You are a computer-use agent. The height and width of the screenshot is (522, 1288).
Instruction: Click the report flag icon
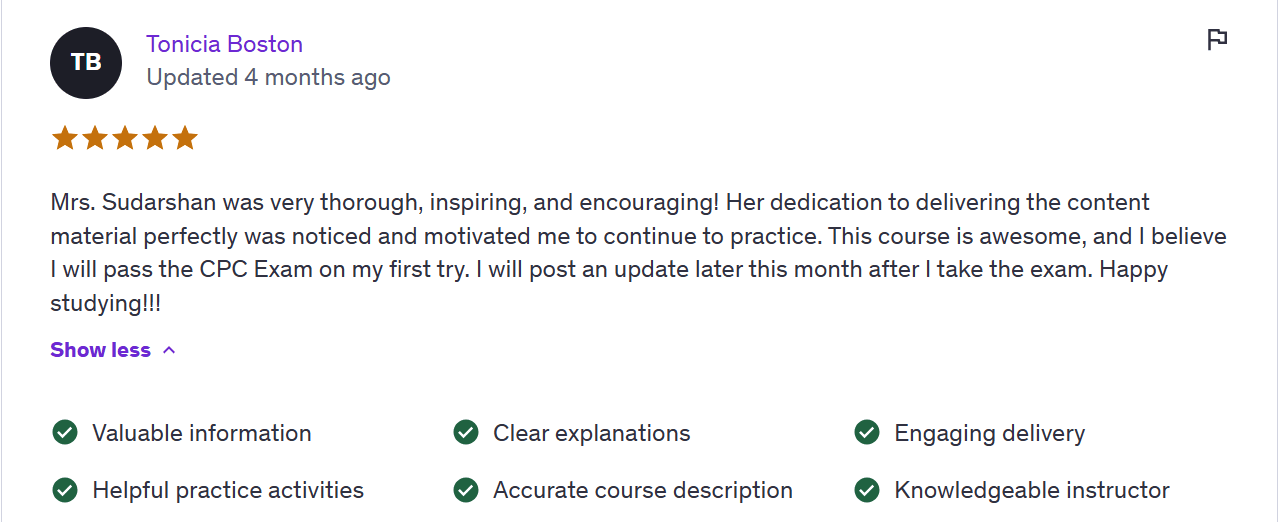[1216, 40]
